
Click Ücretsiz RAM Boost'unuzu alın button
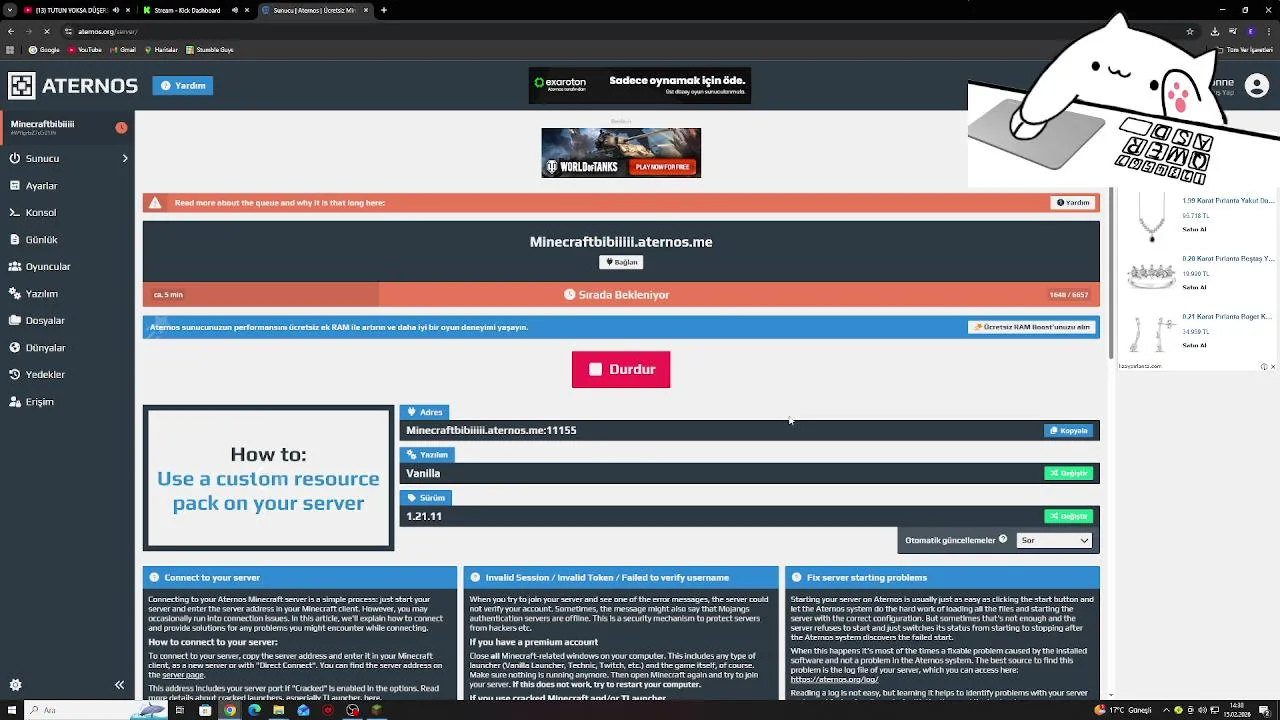click(x=1032, y=327)
